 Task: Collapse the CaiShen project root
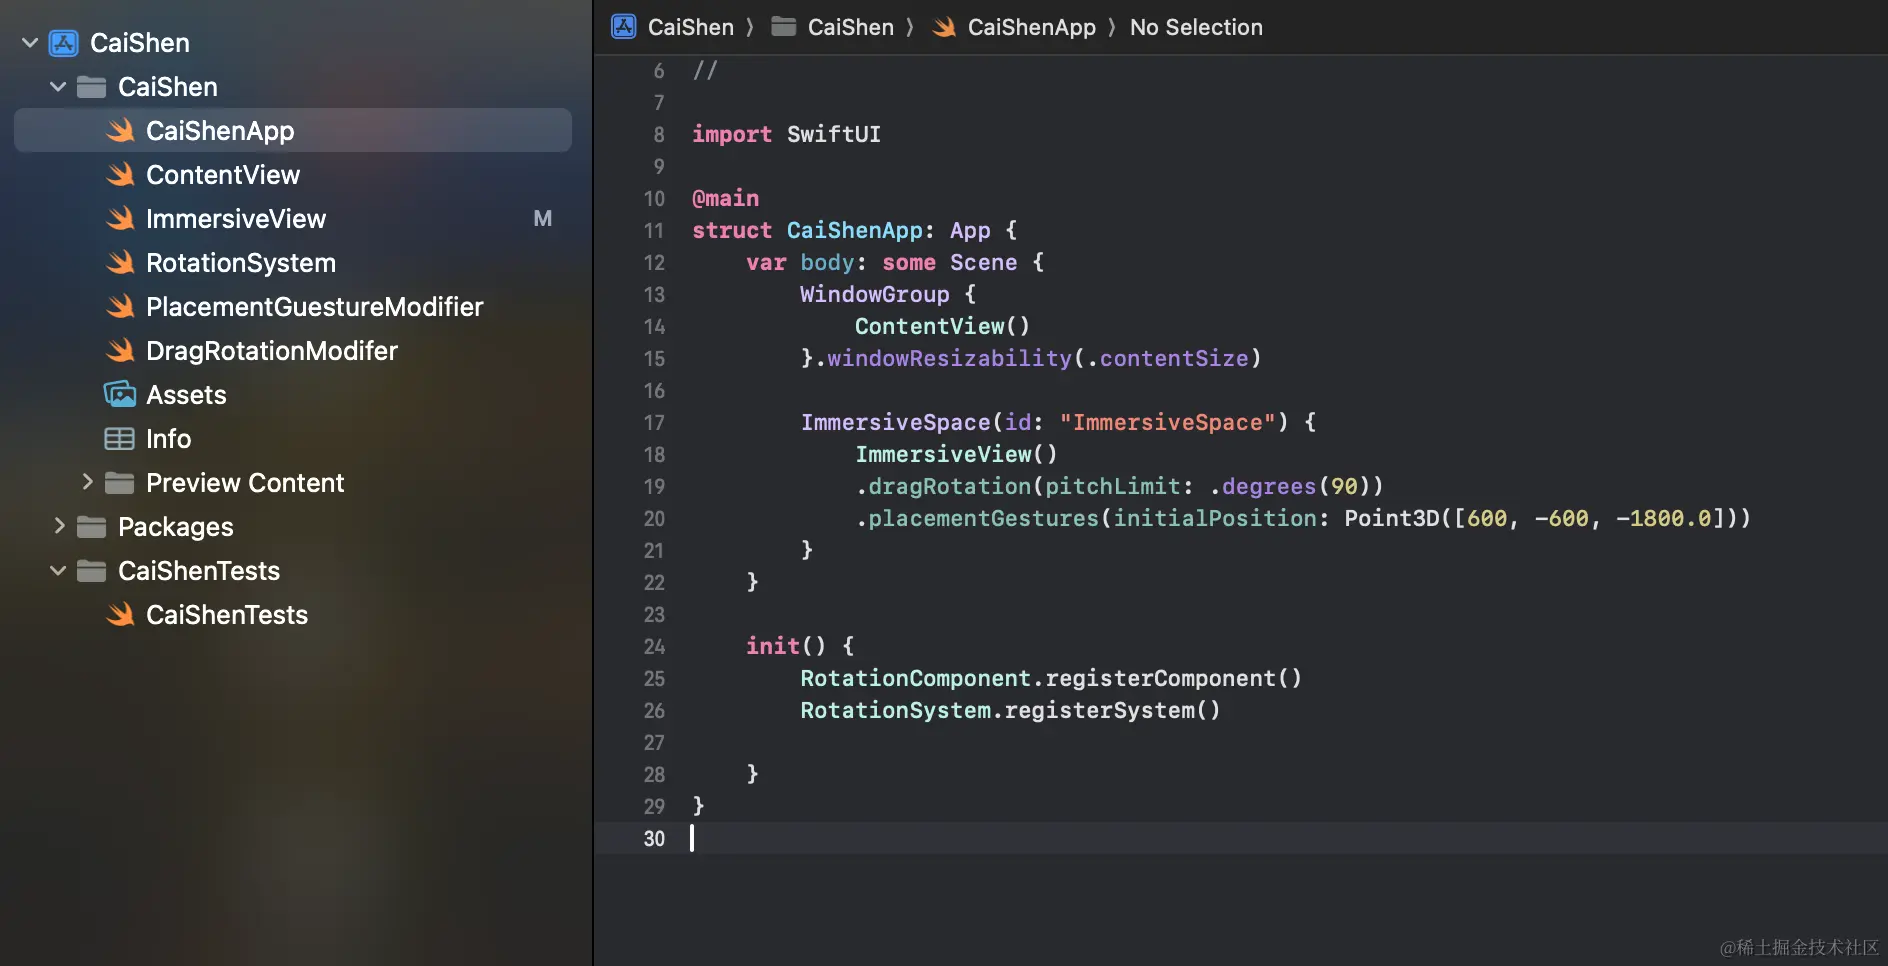pos(30,43)
